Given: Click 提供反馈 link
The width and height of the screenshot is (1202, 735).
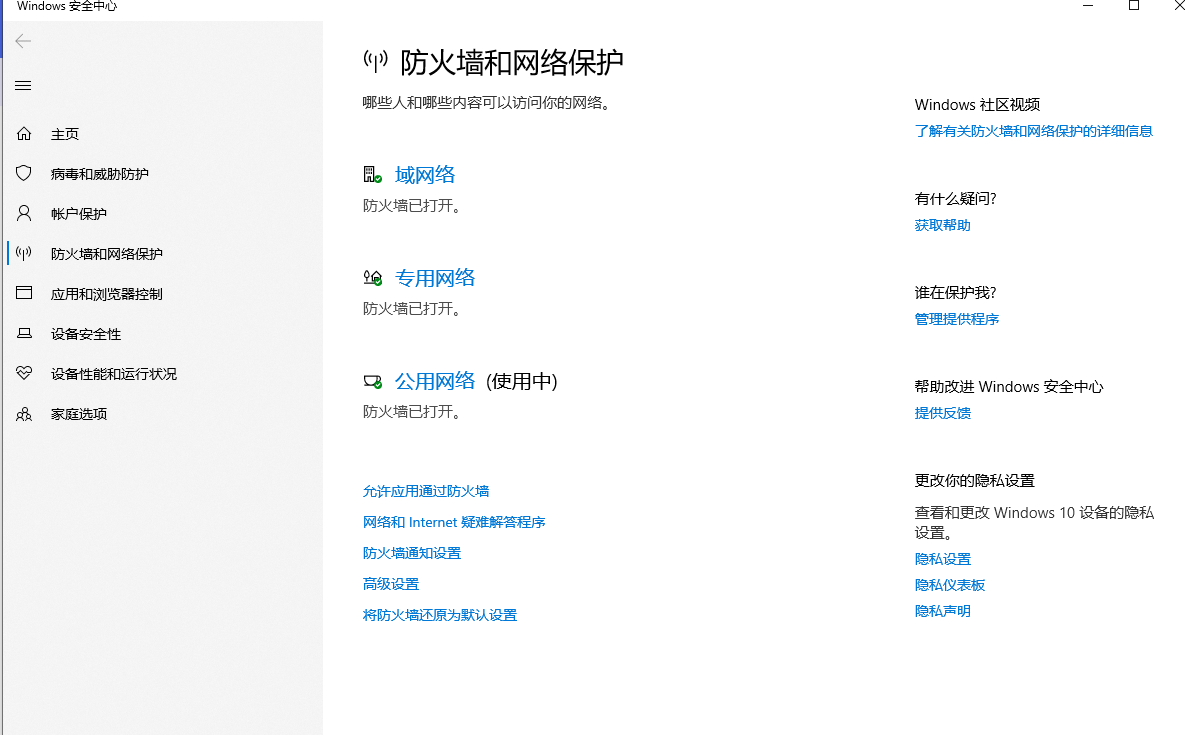Looking at the screenshot, I should tap(943, 413).
